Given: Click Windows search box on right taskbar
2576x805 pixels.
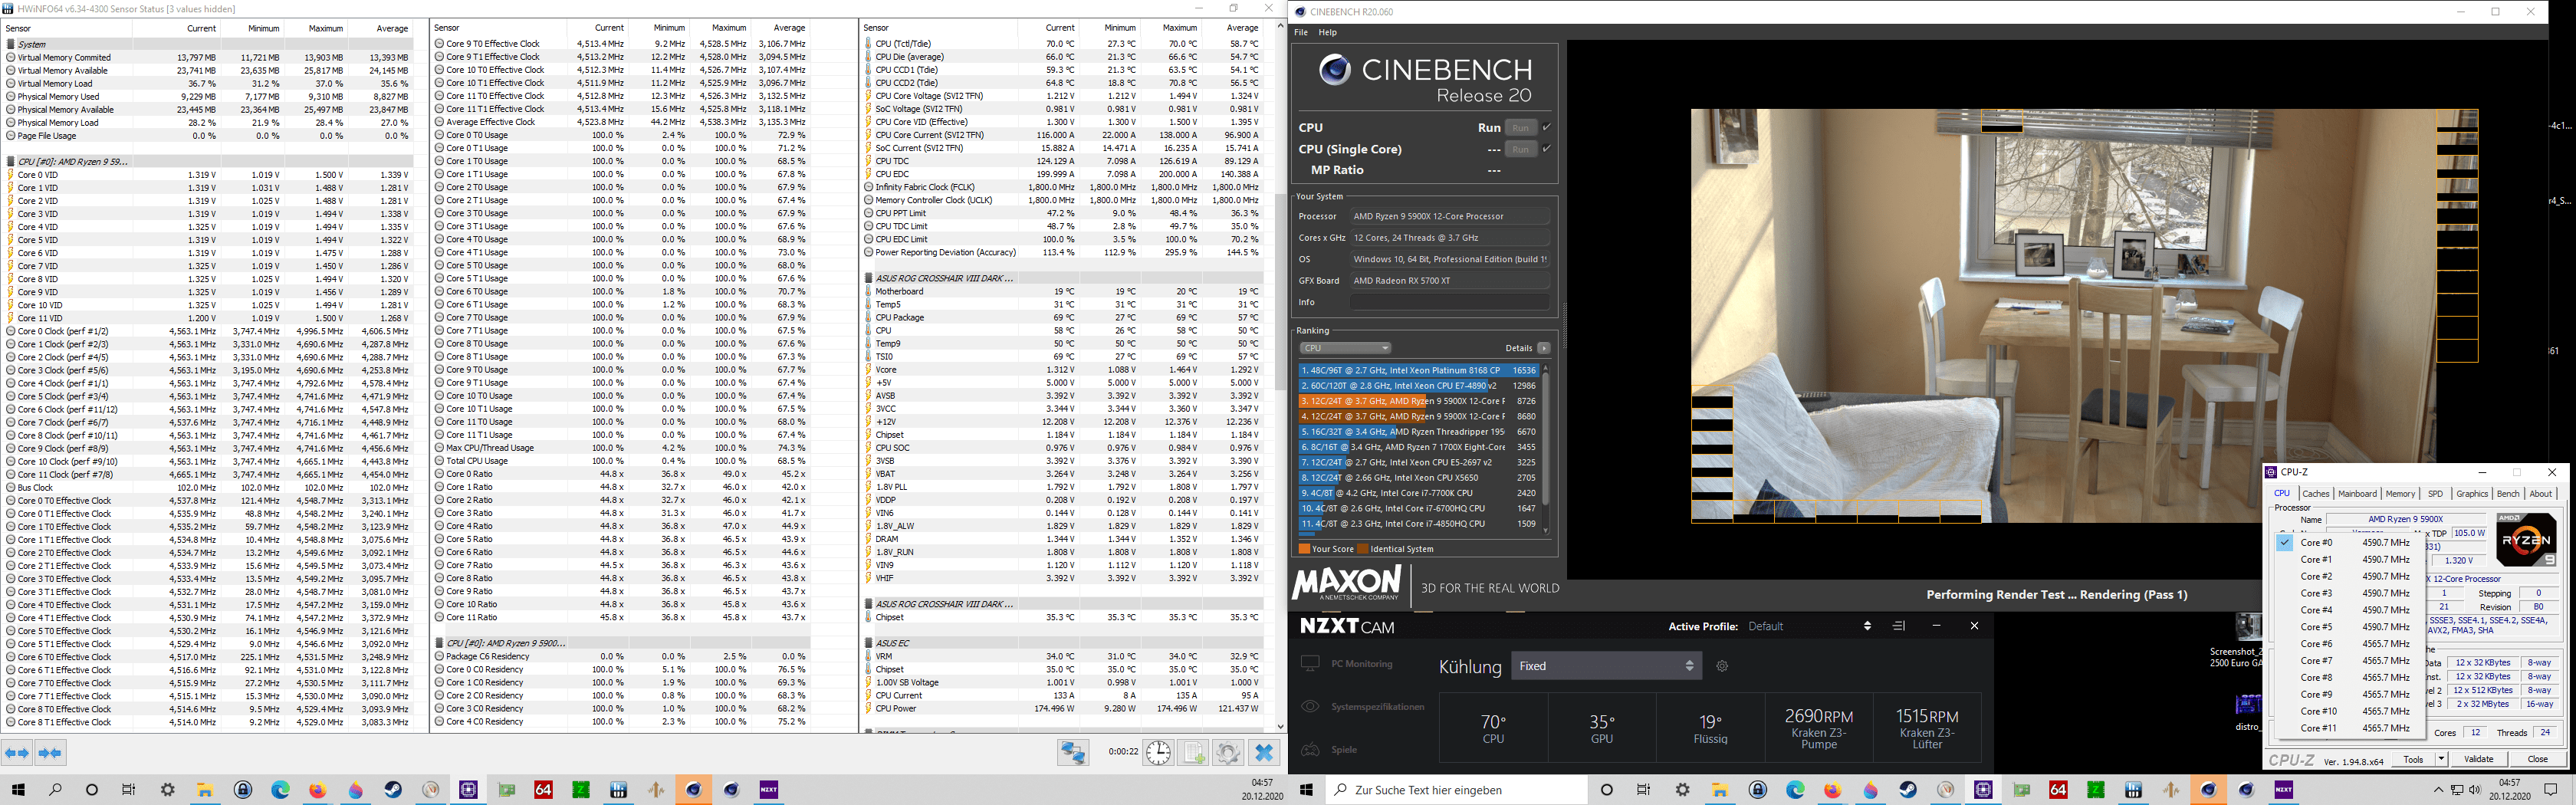Looking at the screenshot, I should [1457, 790].
